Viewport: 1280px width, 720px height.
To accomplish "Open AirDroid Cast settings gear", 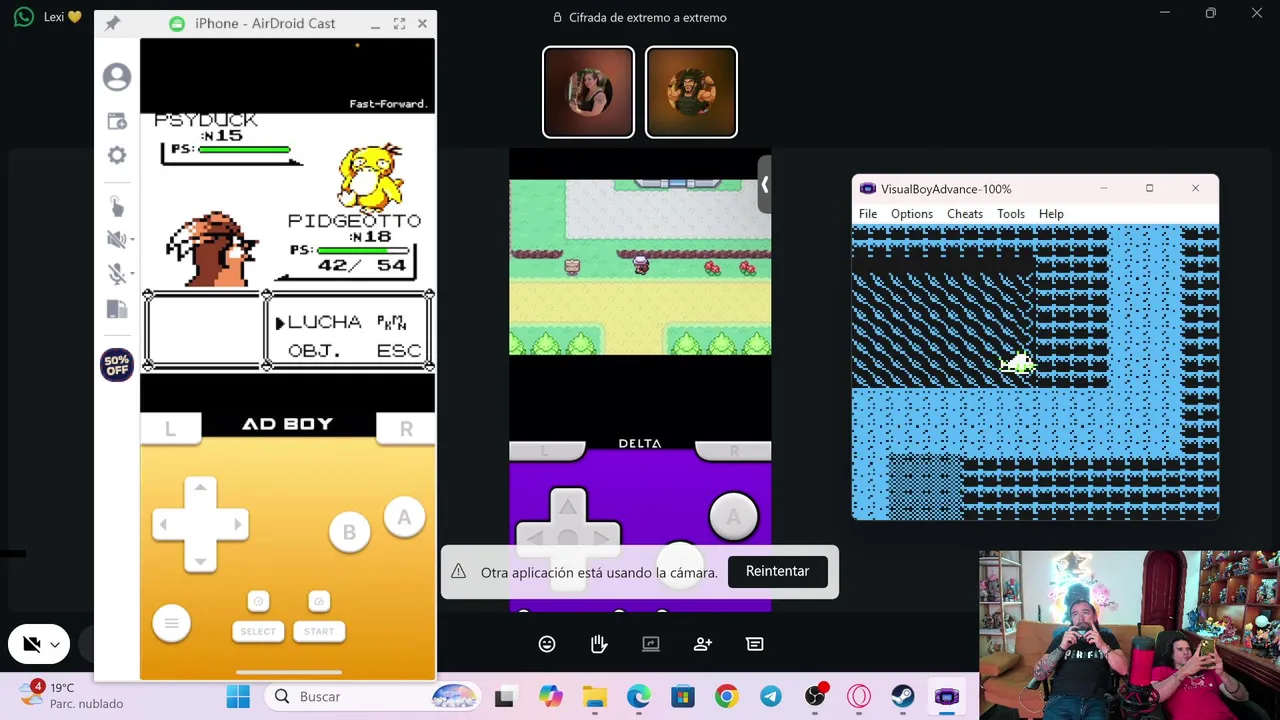I will [x=117, y=155].
